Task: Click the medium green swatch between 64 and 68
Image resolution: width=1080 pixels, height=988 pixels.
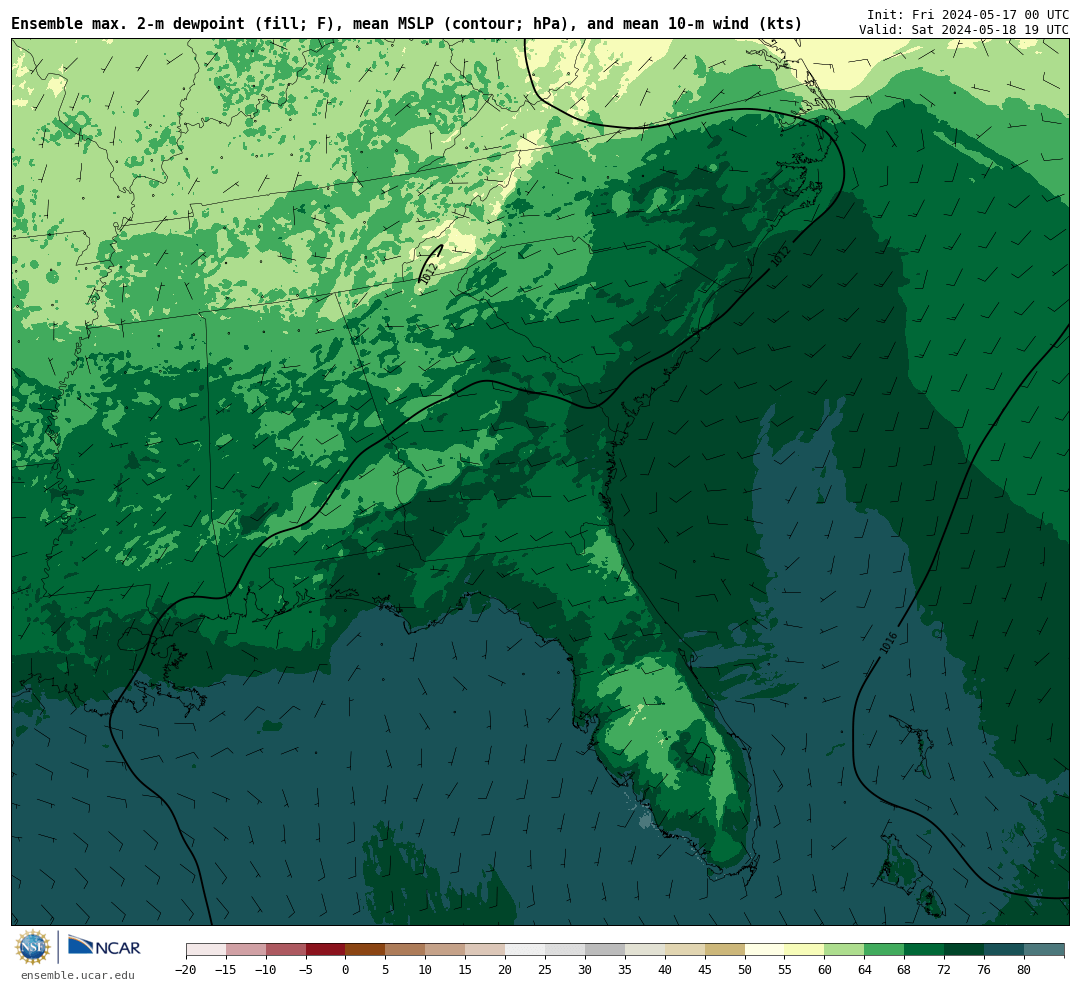Action: 884,950
